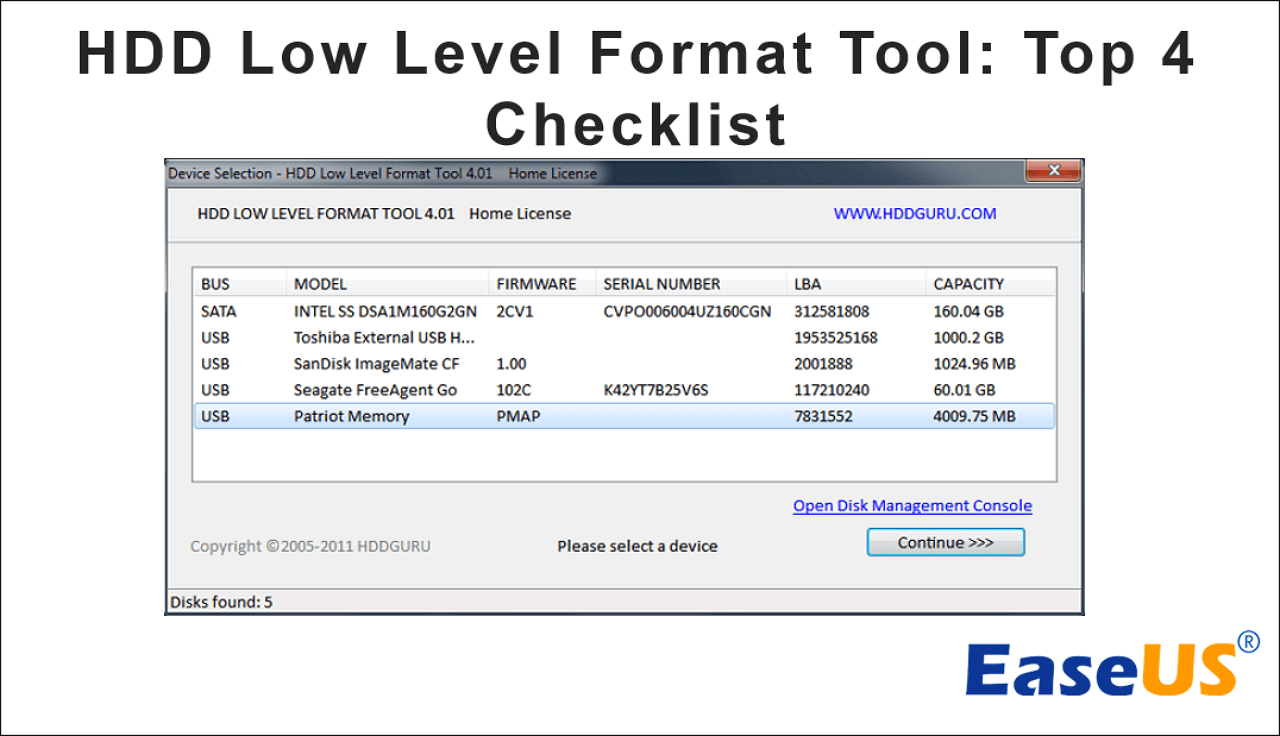Viewport: 1280px width, 736px height.
Task: Click the Please select a device message
Action: (x=637, y=546)
